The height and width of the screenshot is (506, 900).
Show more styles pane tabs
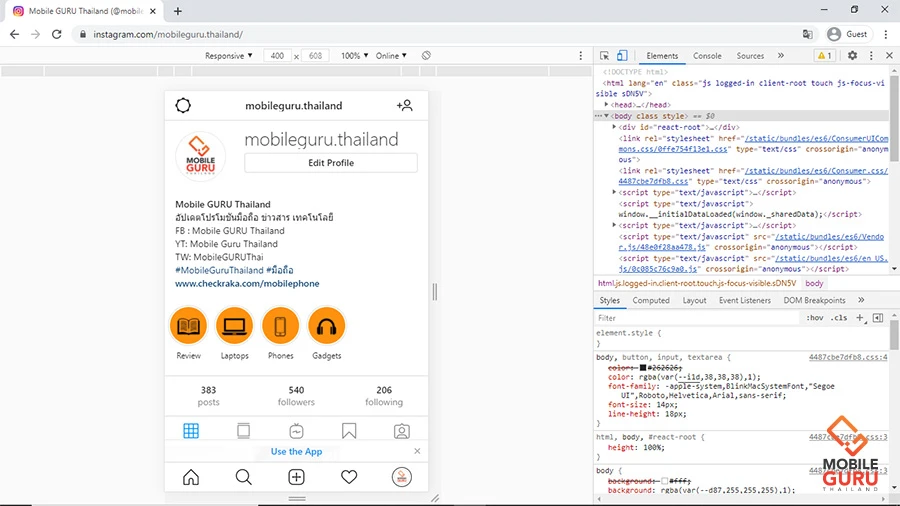point(861,300)
